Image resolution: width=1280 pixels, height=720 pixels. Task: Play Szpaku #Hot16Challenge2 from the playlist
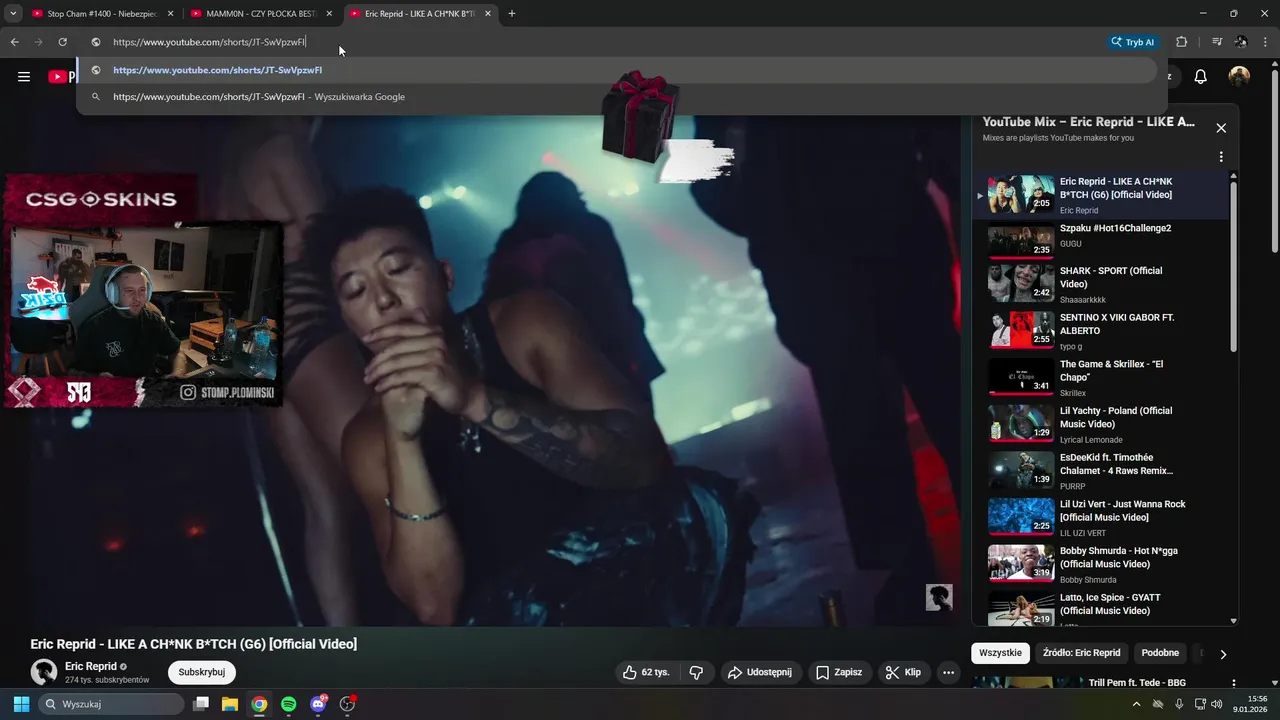tap(1100, 241)
